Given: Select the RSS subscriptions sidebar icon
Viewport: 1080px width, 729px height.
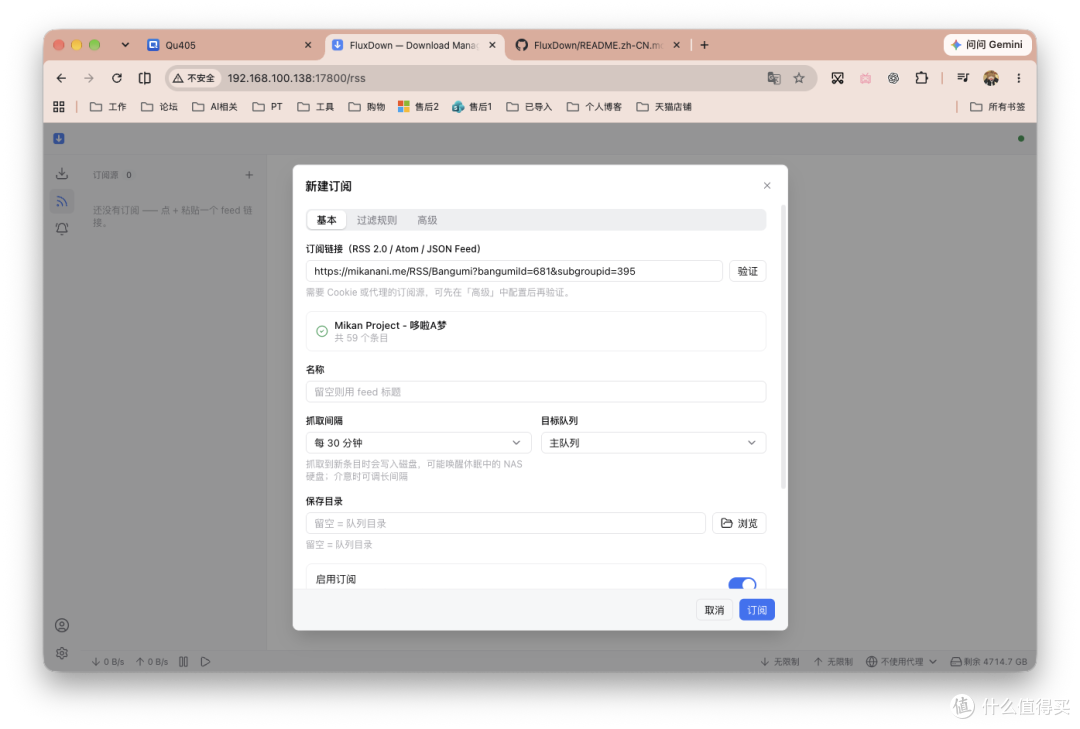Looking at the screenshot, I should [x=61, y=201].
